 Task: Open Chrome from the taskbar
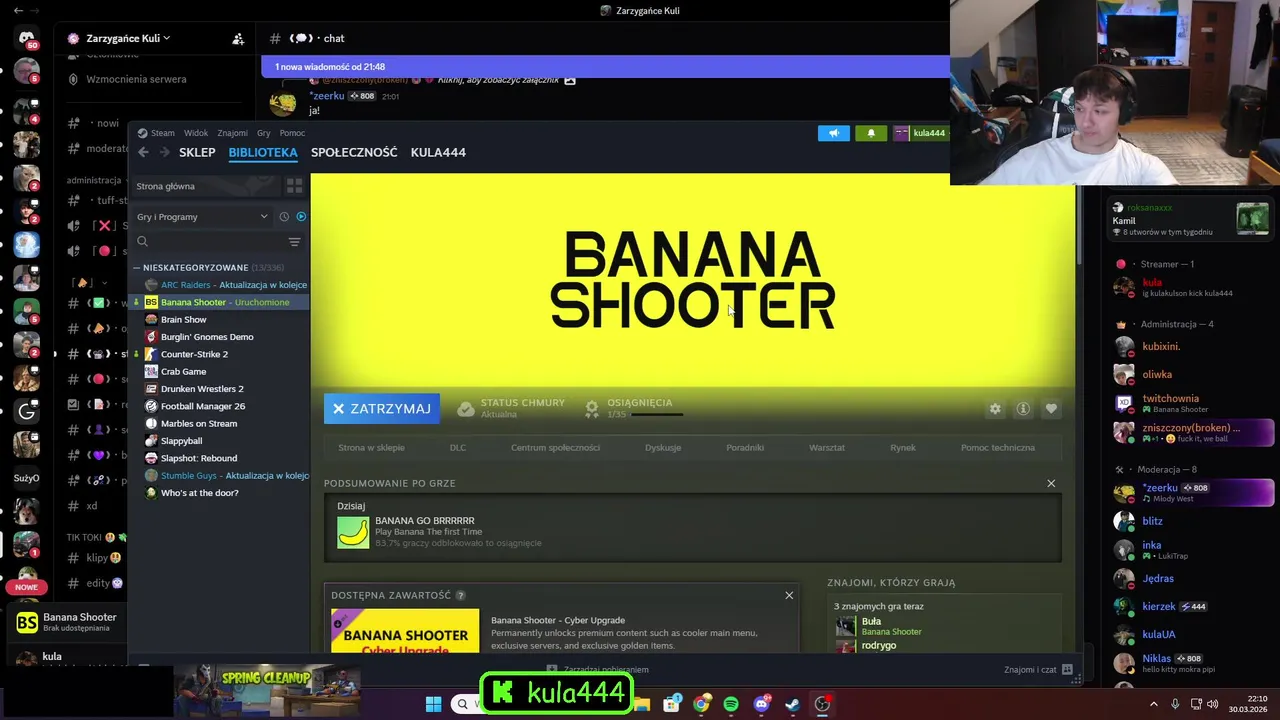[701, 704]
